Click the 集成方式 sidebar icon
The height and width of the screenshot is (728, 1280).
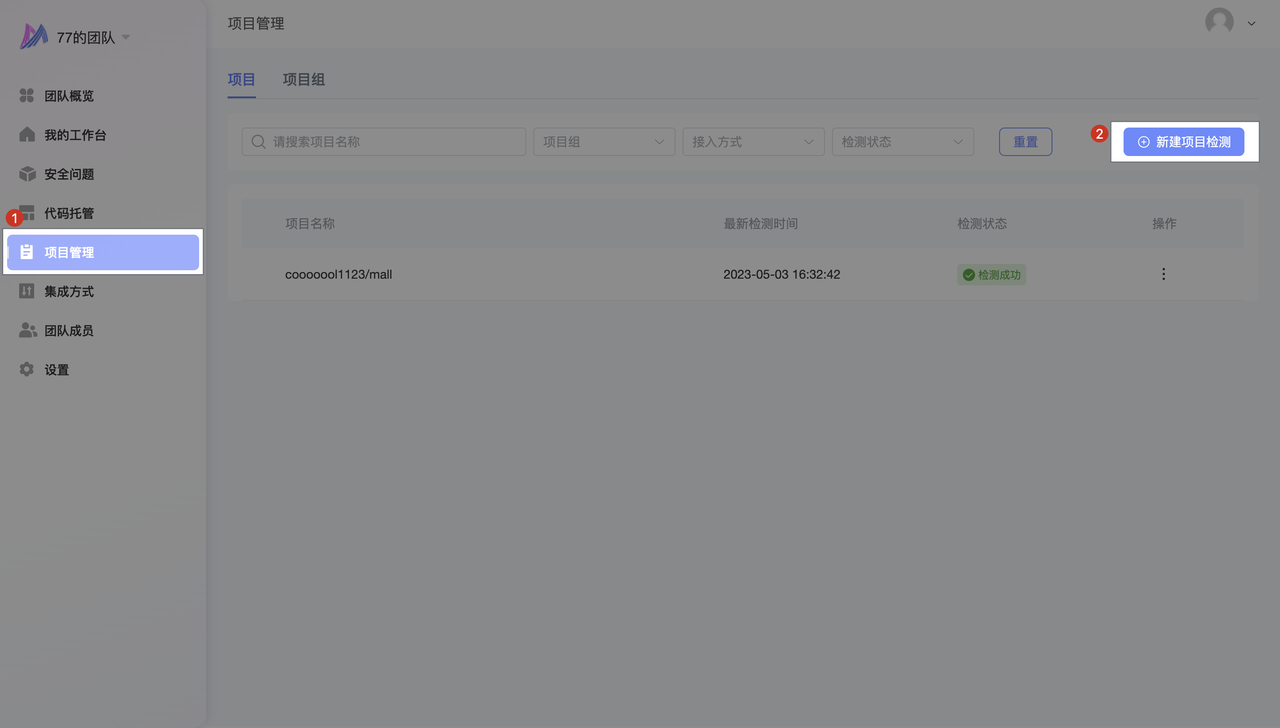point(27,291)
